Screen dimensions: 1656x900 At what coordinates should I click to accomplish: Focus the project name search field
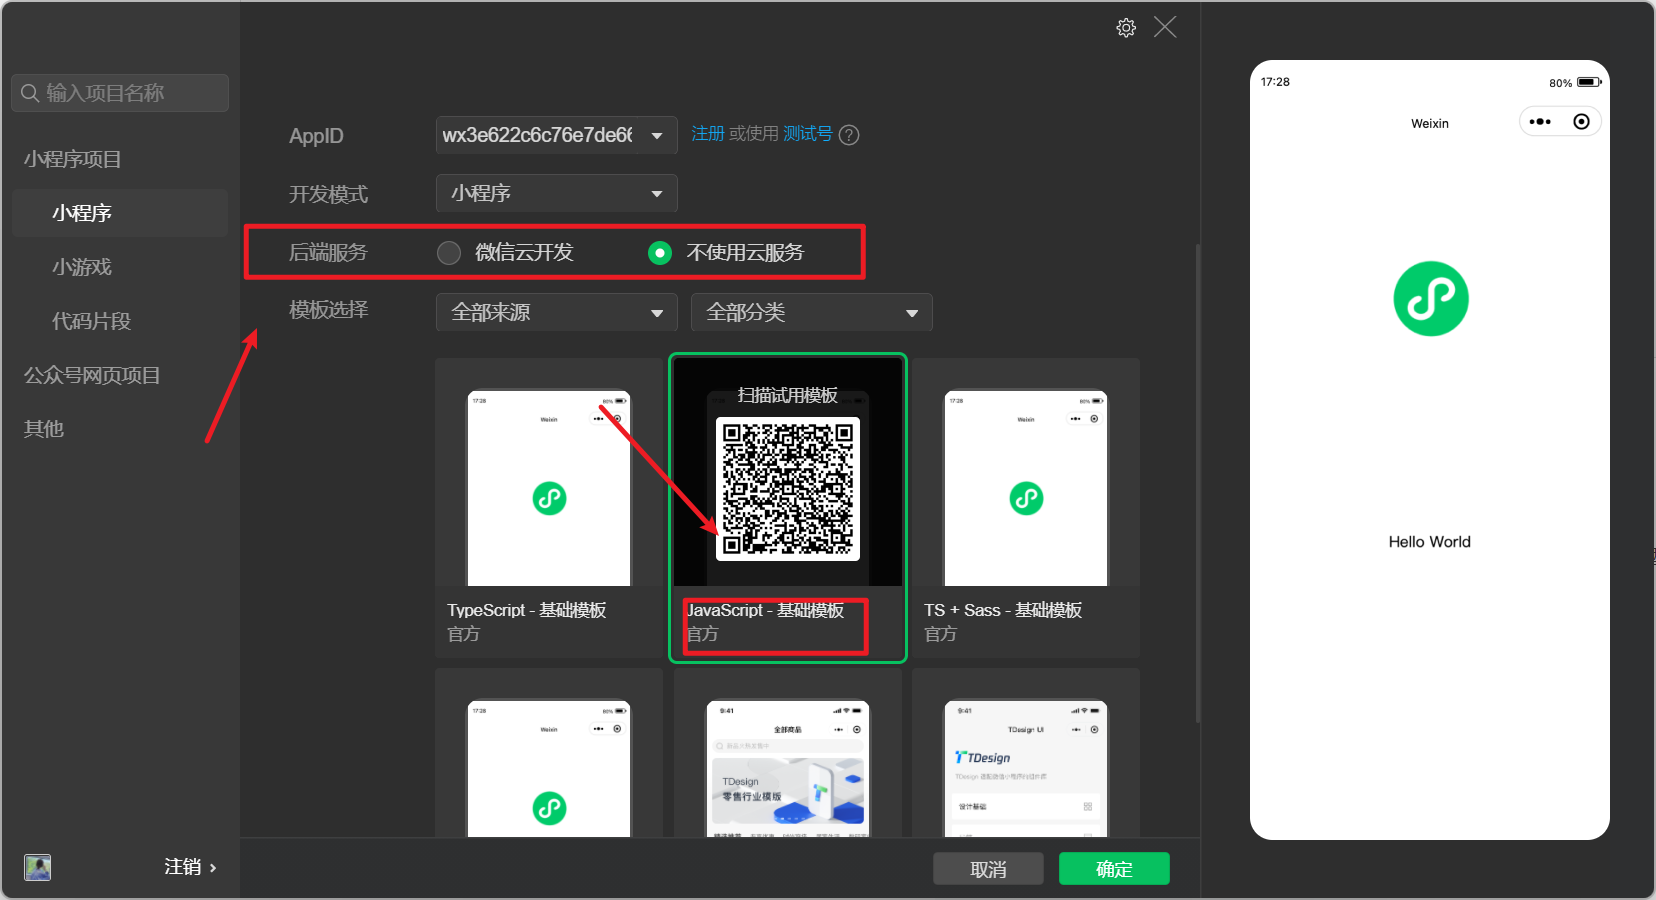point(120,93)
